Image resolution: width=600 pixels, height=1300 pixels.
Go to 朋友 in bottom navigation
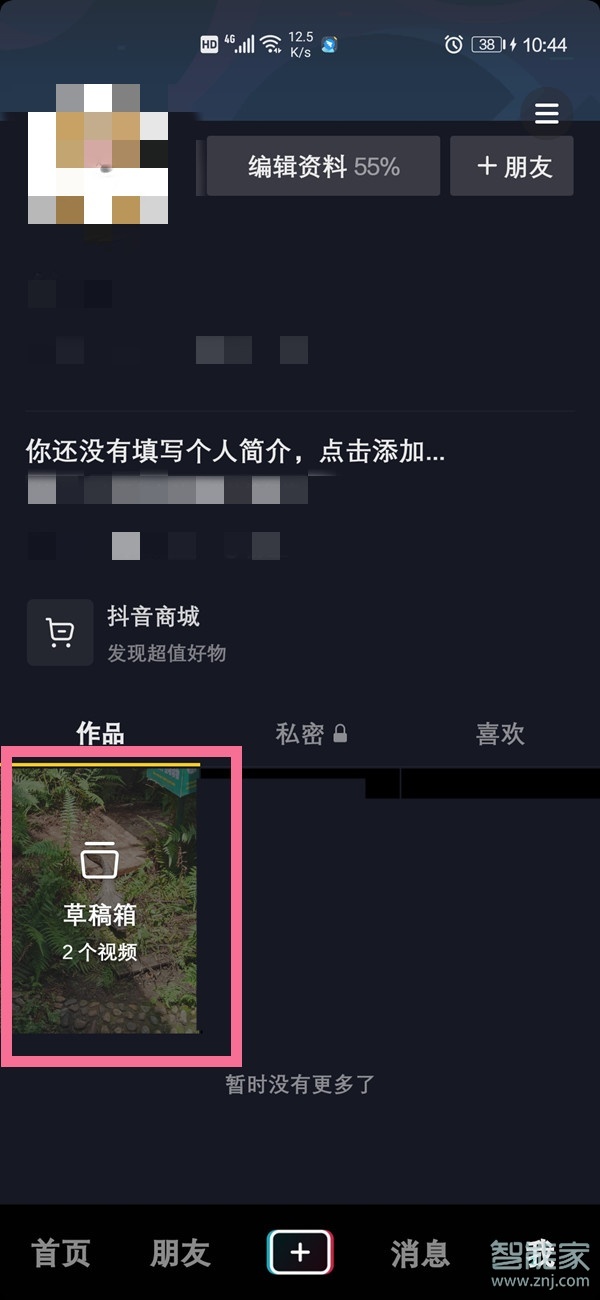[x=180, y=1253]
